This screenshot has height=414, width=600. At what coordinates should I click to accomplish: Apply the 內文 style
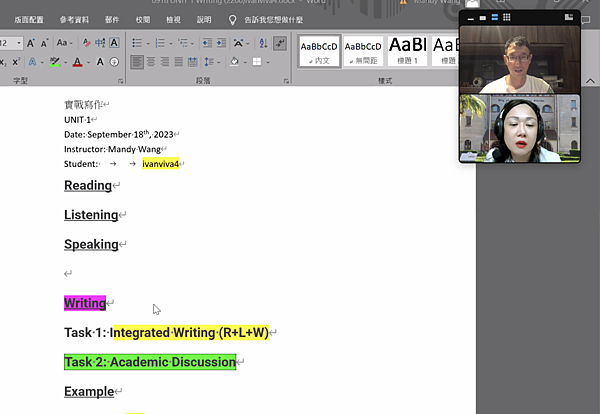pyautogui.click(x=319, y=51)
